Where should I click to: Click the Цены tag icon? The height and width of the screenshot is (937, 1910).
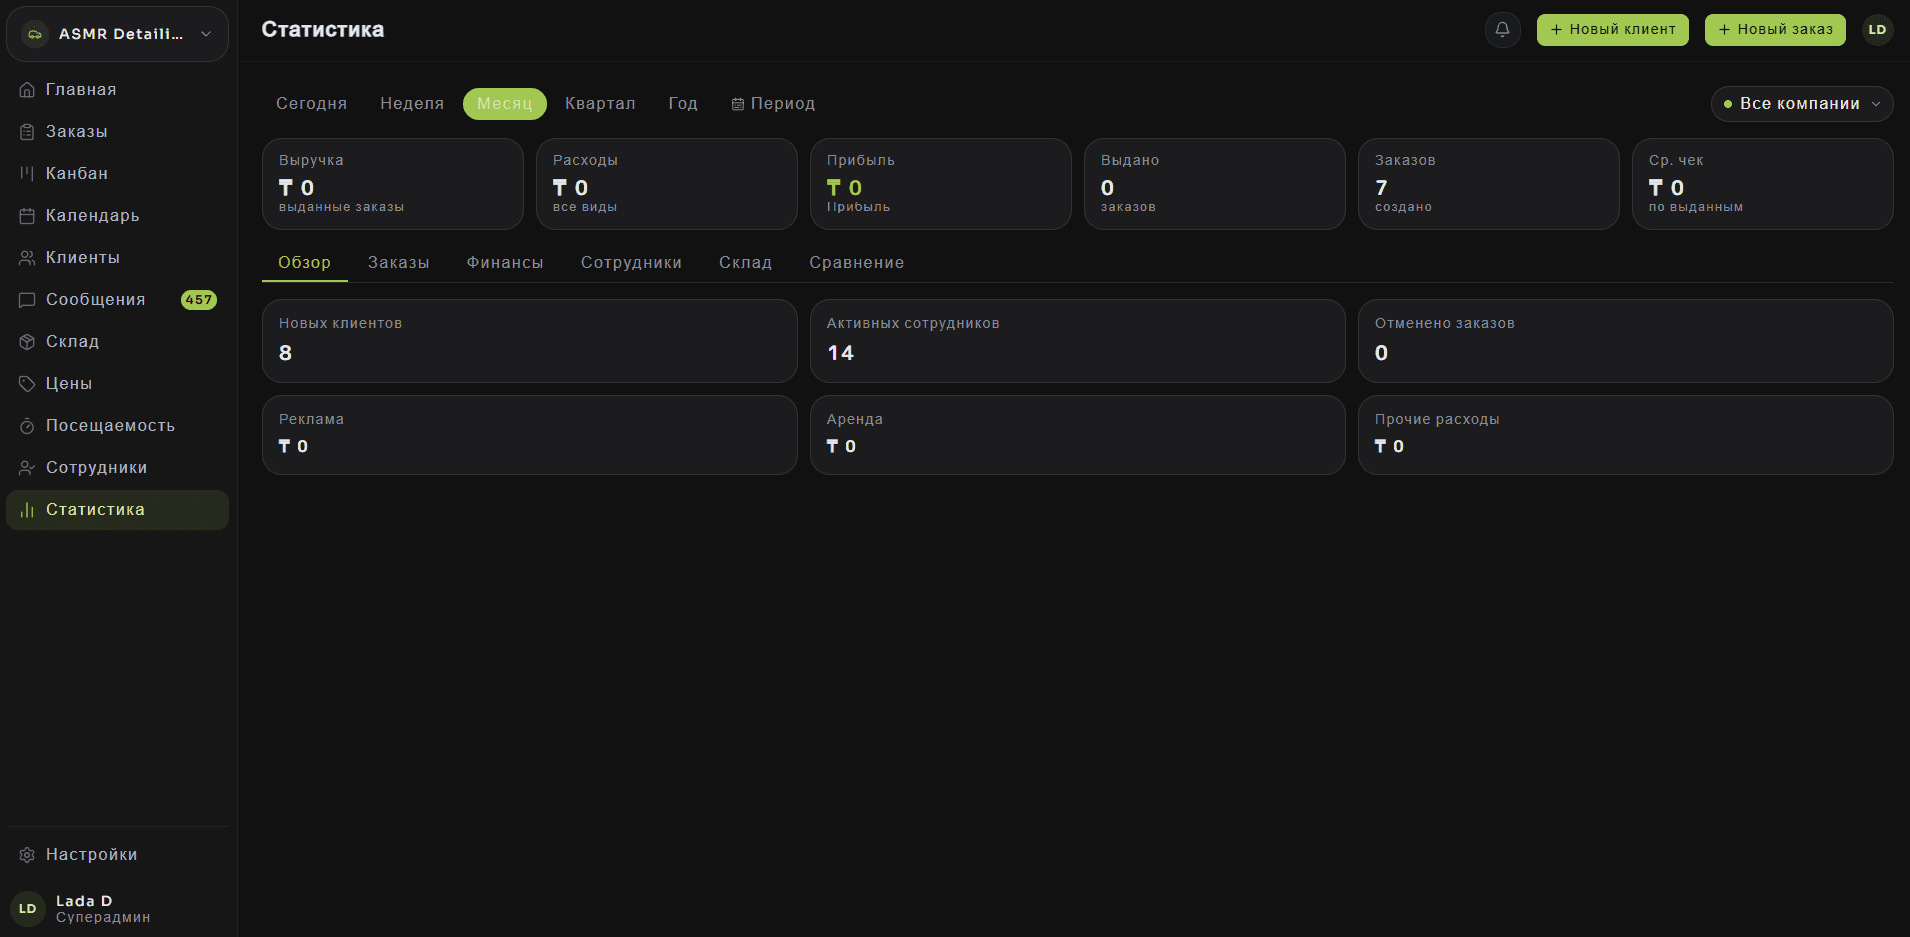[27, 384]
